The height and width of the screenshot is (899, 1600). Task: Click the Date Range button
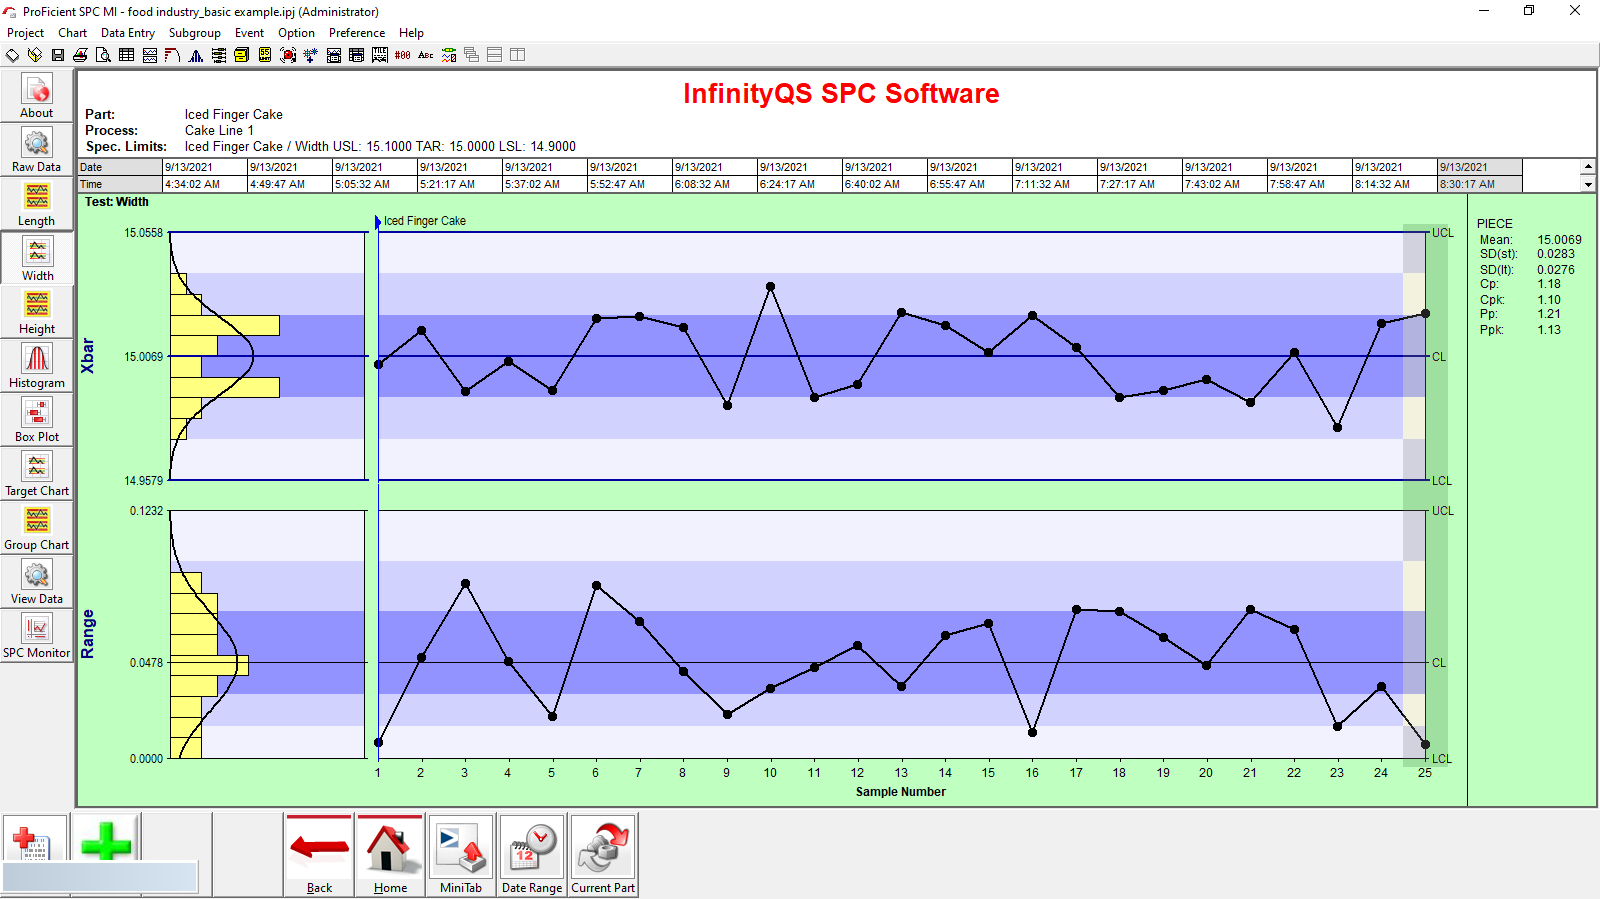(x=532, y=855)
